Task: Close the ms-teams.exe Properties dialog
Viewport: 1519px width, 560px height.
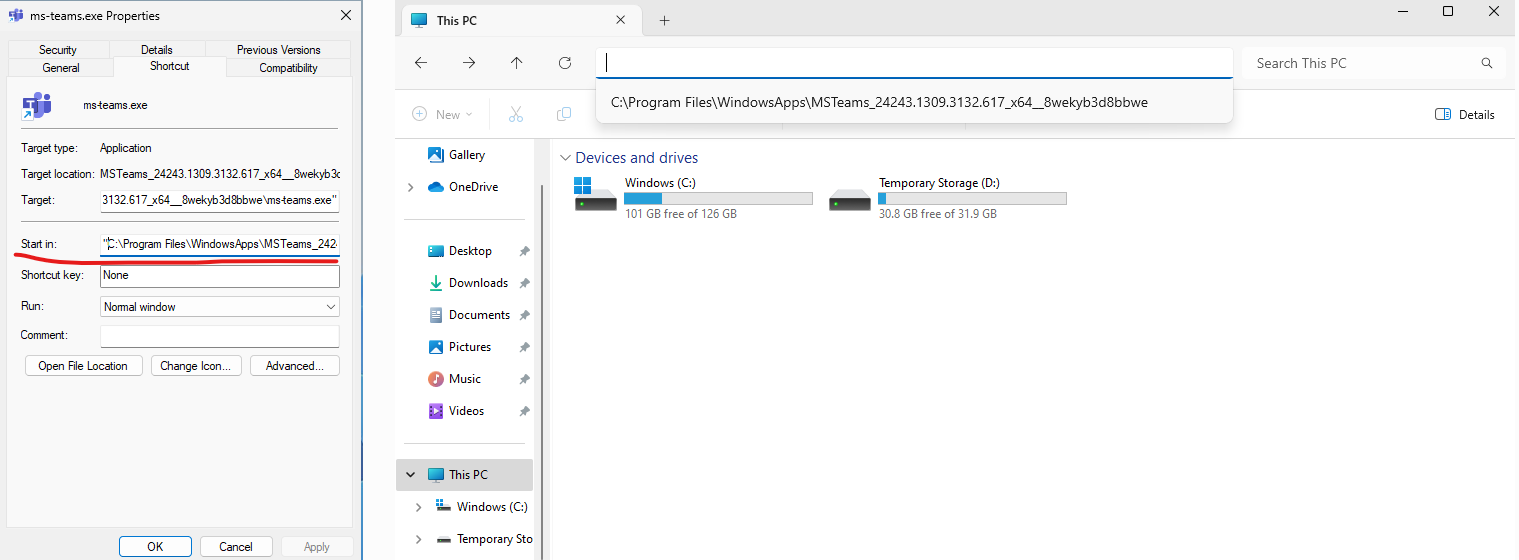Action: pos(346,15)
